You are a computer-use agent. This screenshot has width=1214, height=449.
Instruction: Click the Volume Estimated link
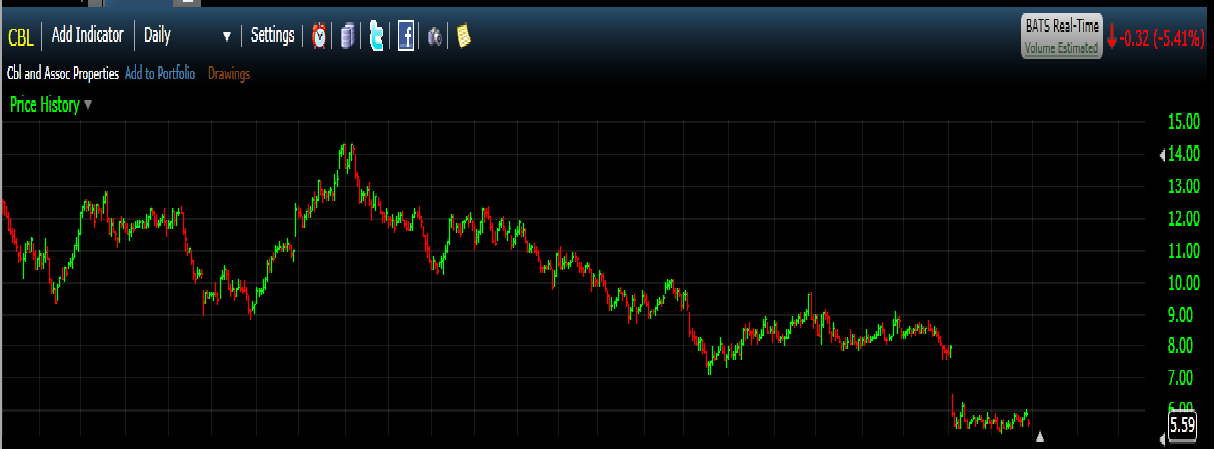(1061, 47)
